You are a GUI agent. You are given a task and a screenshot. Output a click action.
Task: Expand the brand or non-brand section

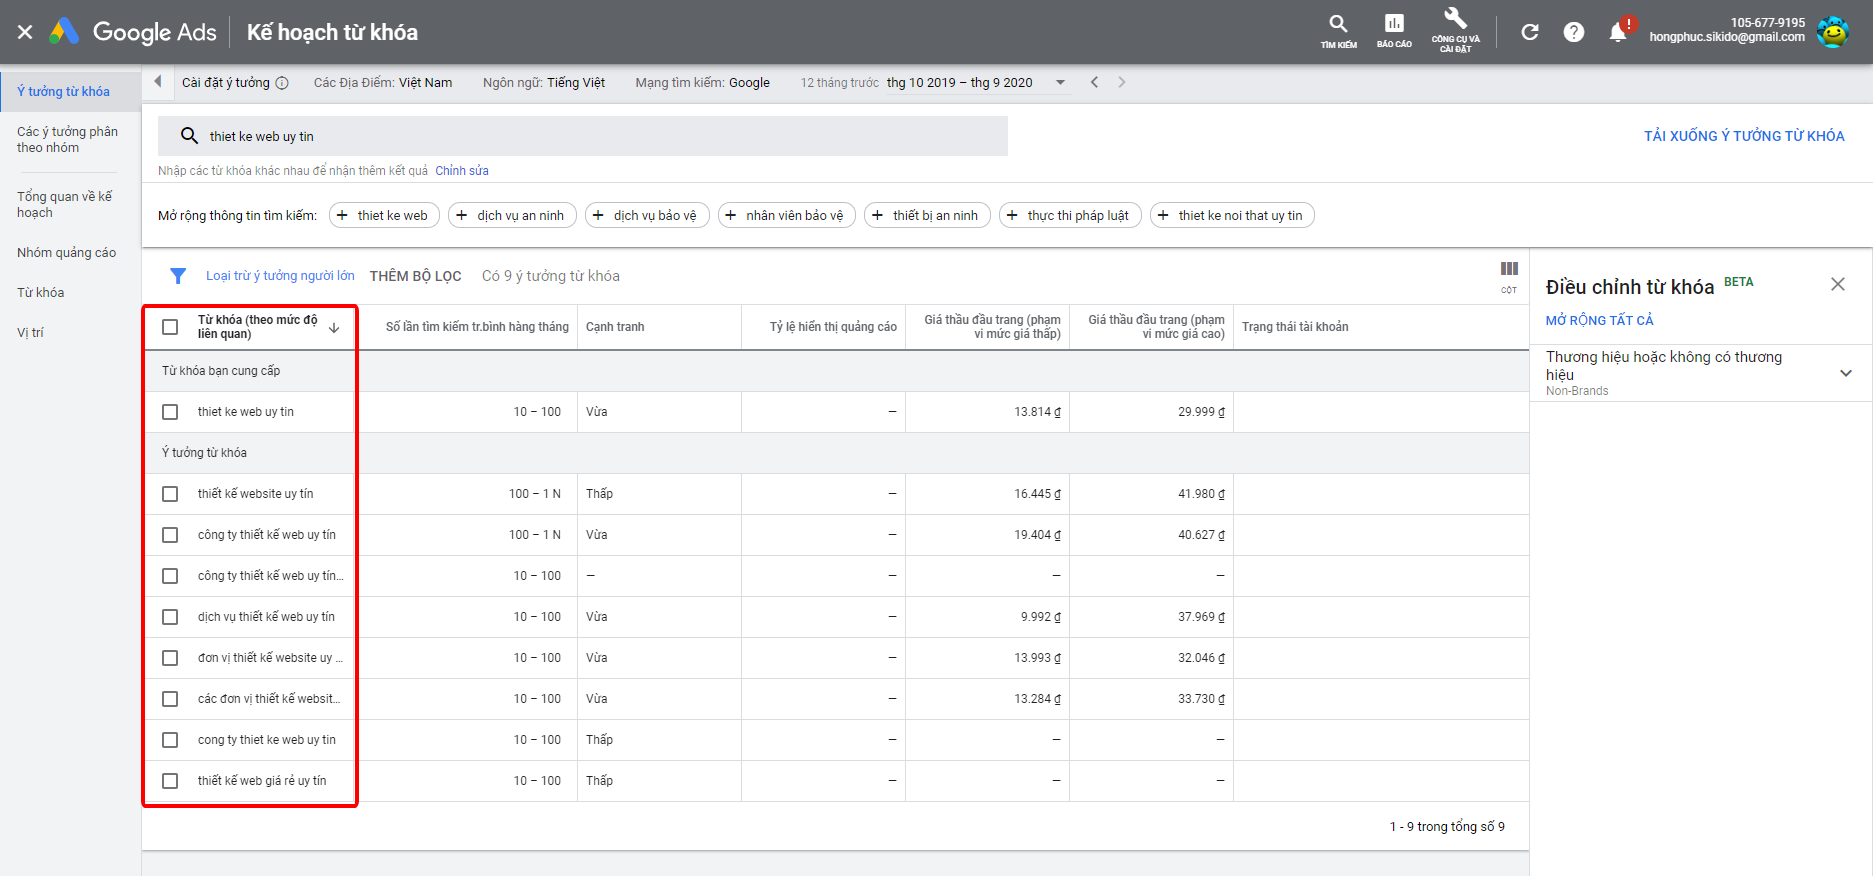click(1846, 373)
